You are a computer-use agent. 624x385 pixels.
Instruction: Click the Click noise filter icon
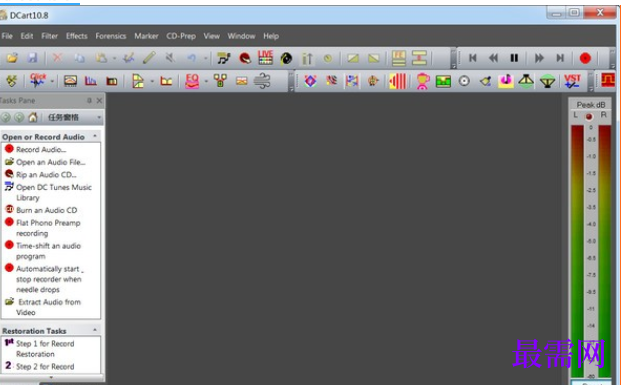point(38,80)
